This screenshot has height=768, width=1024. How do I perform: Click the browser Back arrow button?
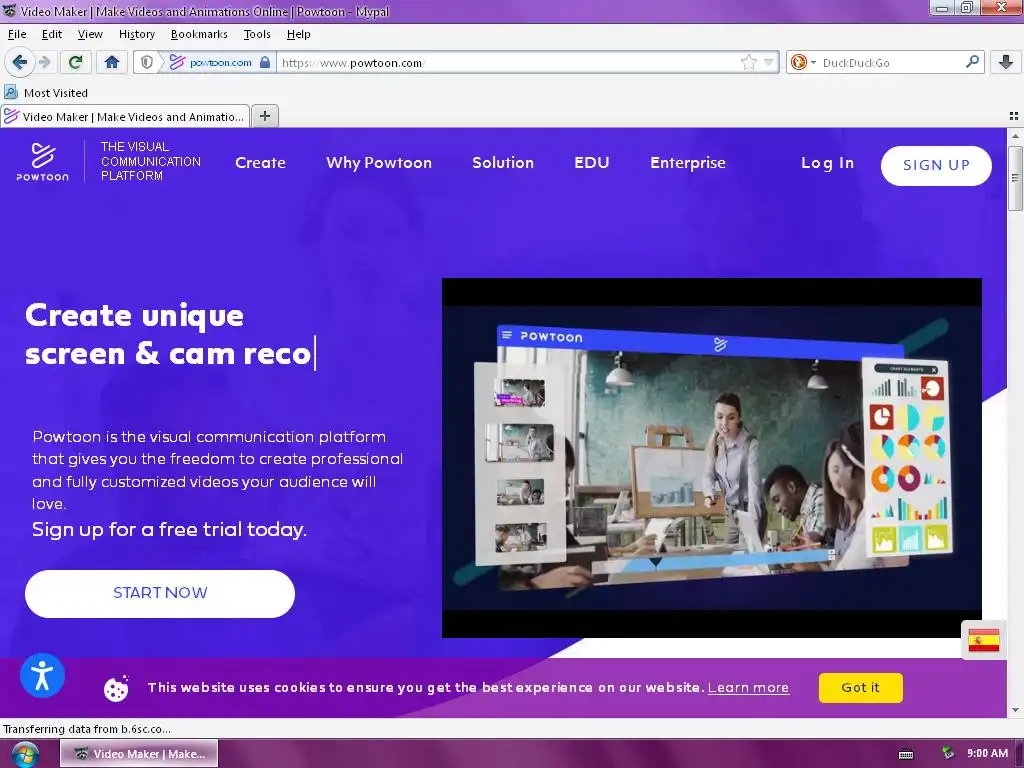20,62
